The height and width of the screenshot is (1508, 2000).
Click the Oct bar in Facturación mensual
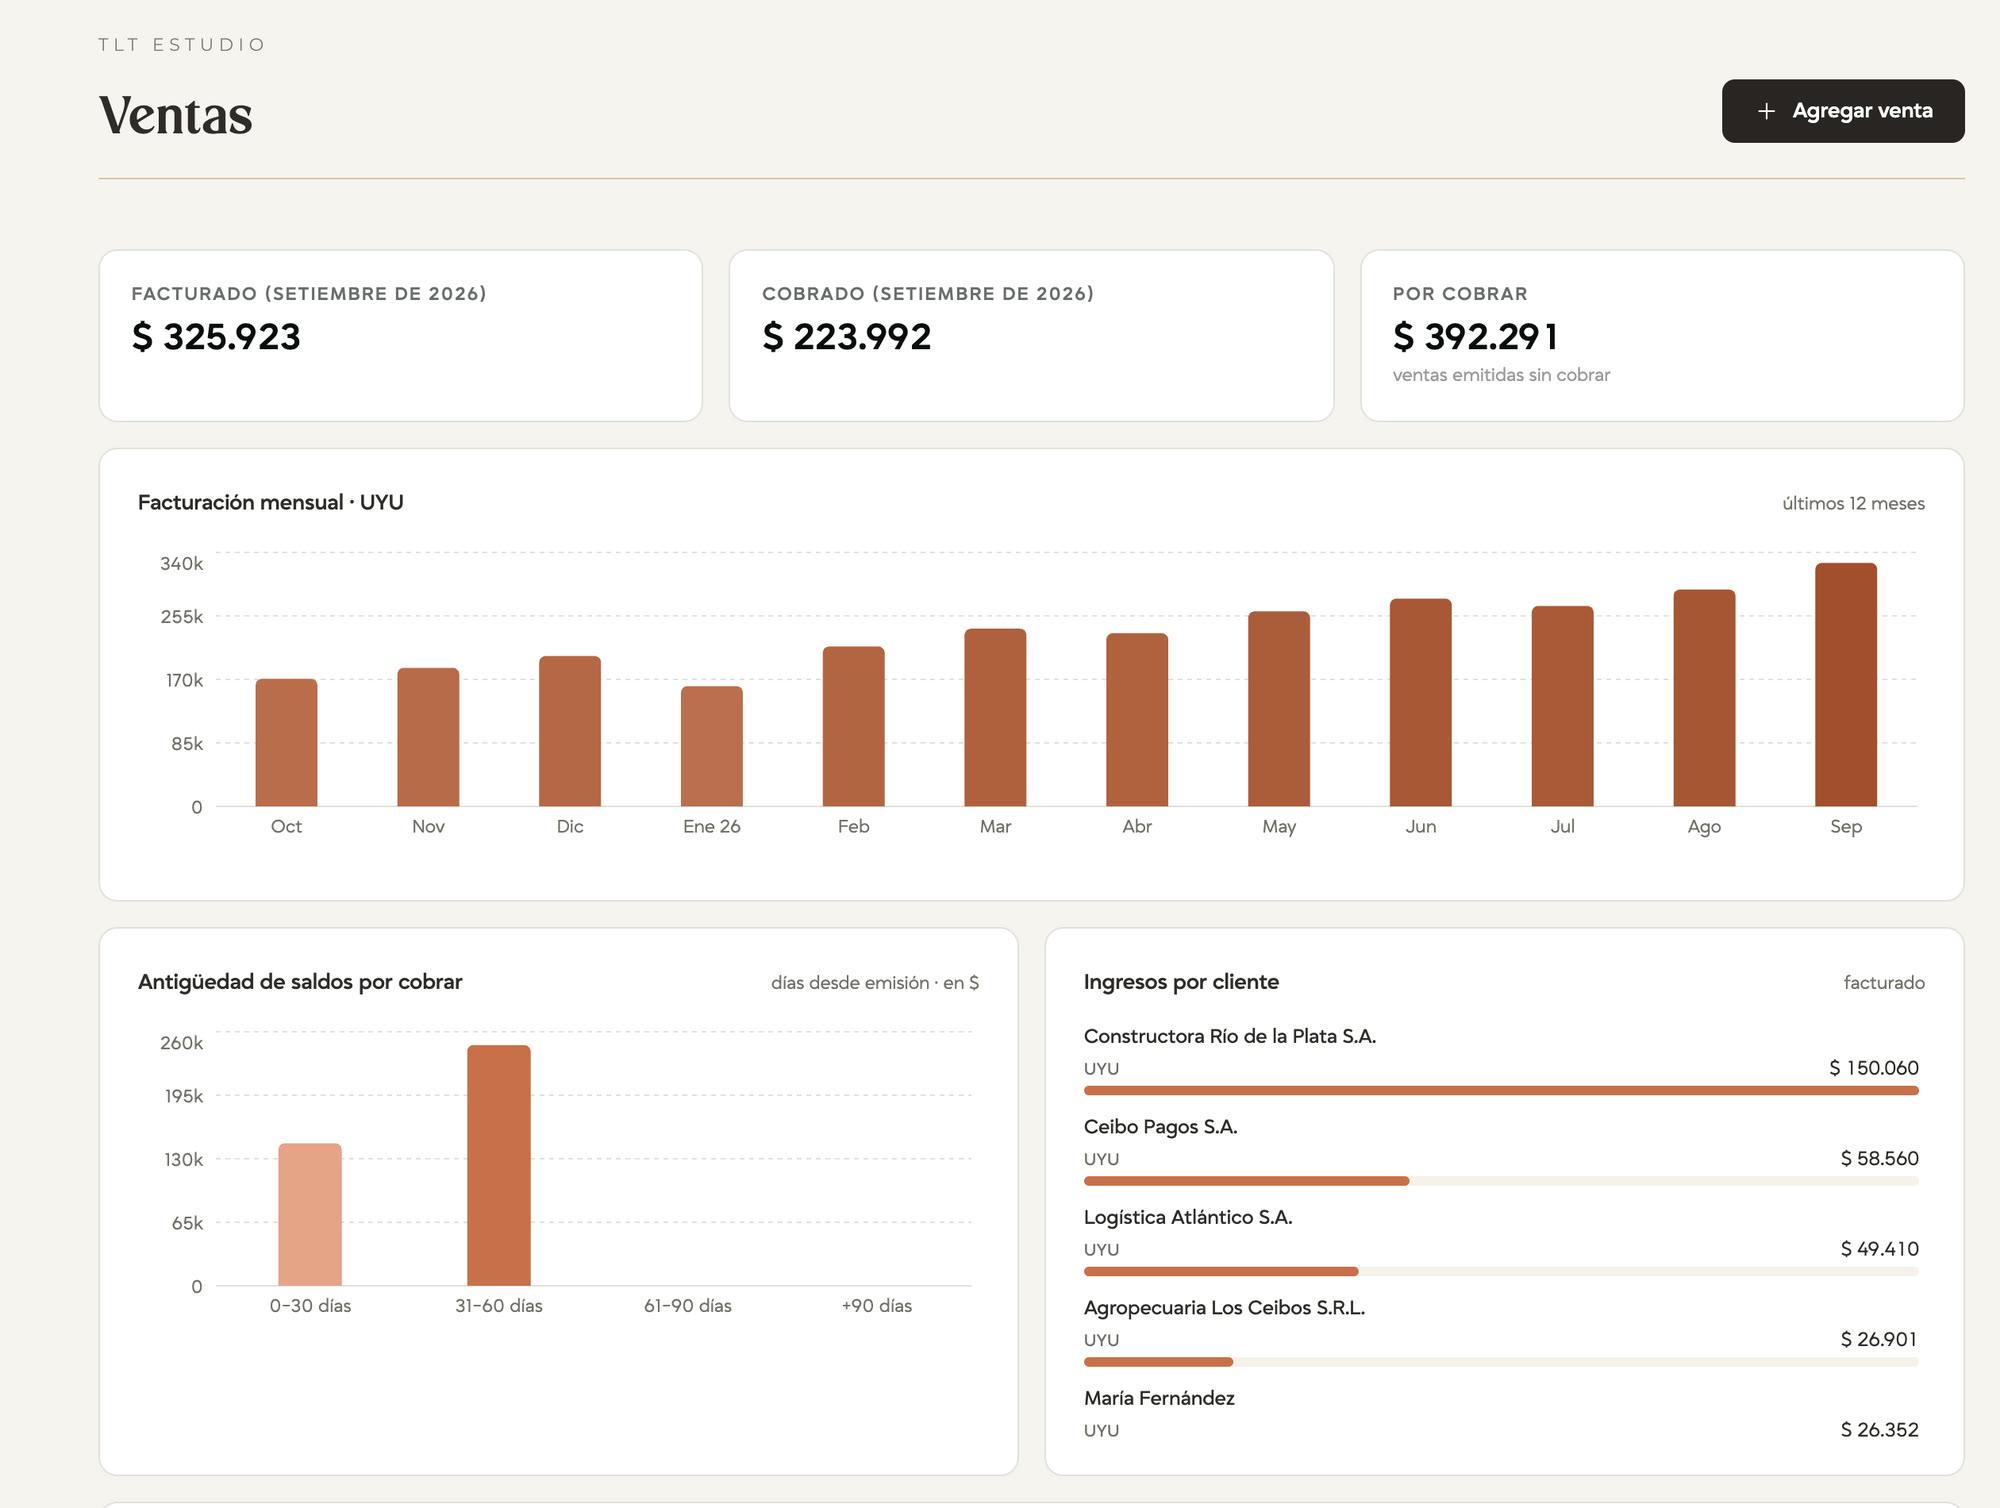(286, 742)
